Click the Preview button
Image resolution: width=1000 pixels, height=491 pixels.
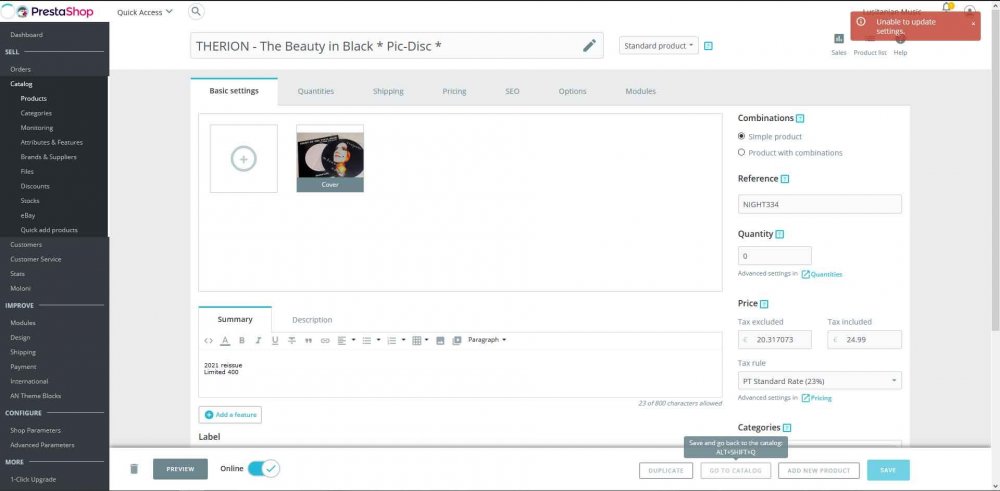[x=180, y=469]
